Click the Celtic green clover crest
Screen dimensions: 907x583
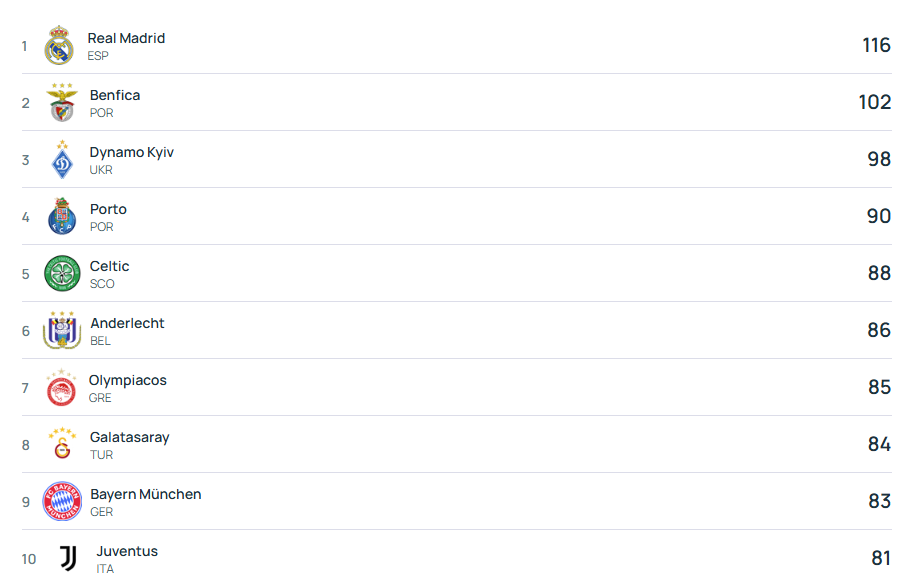pos(62,274)
